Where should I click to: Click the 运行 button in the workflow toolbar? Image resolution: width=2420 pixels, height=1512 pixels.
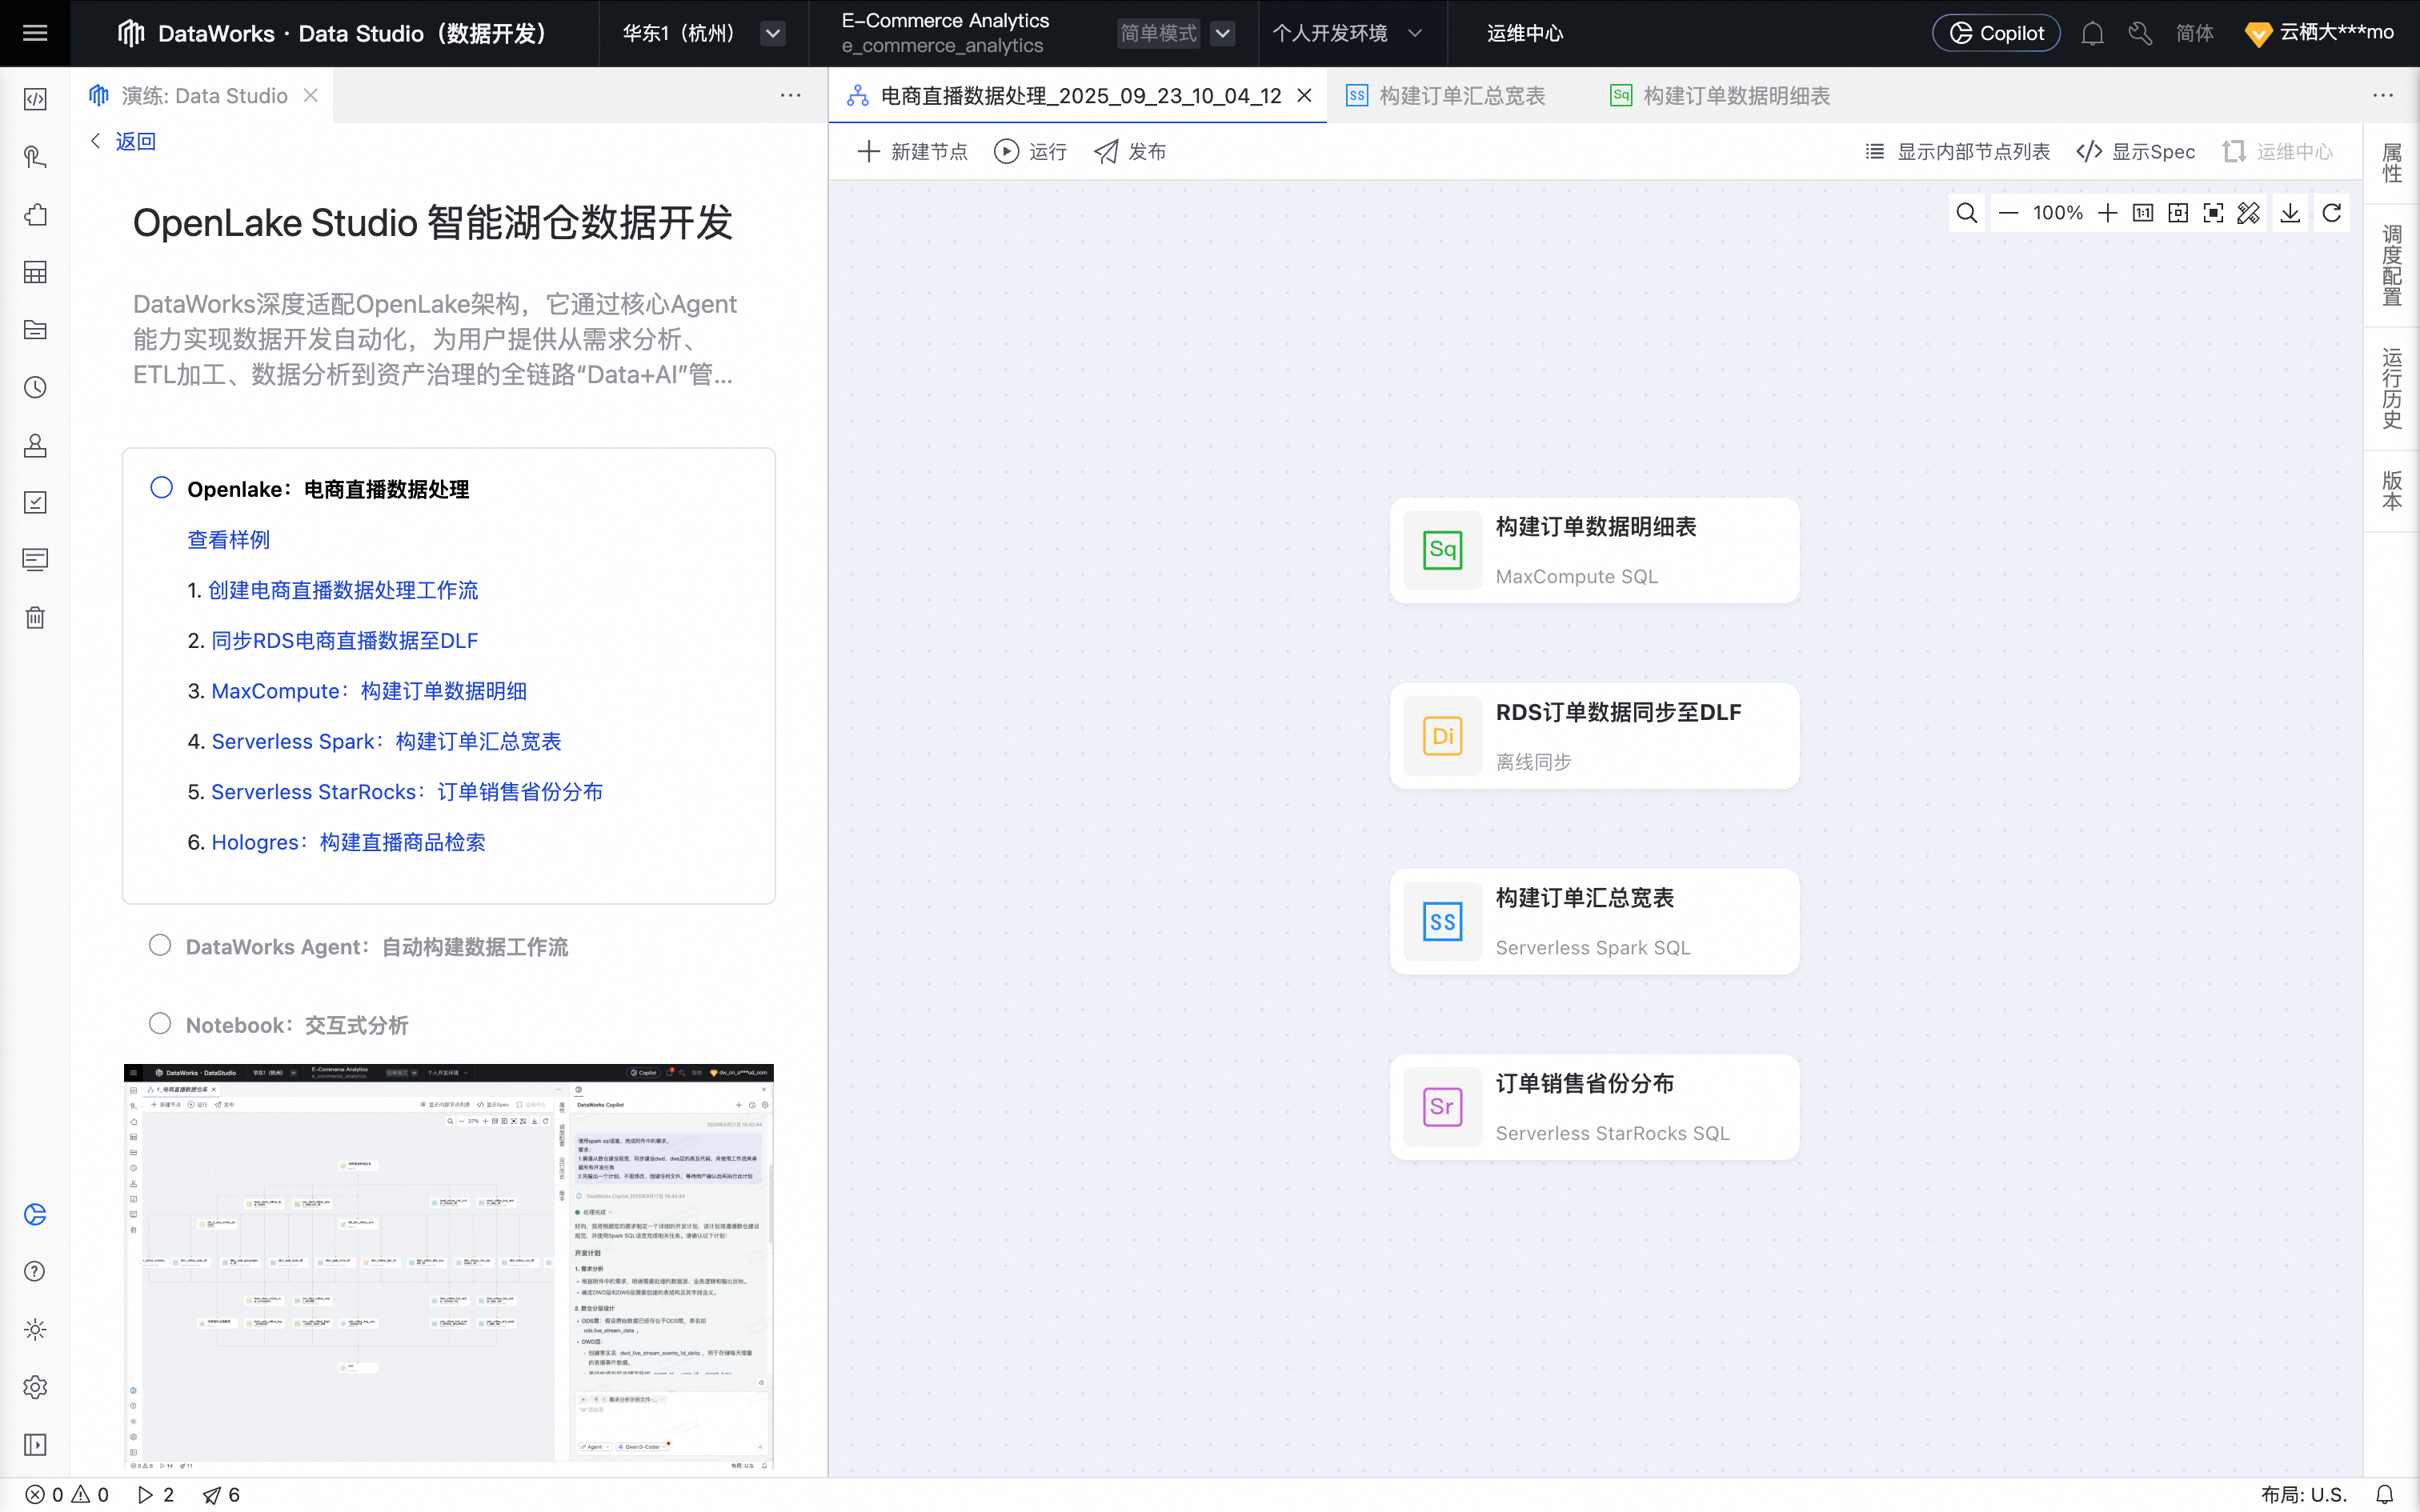pos(1030,152)
